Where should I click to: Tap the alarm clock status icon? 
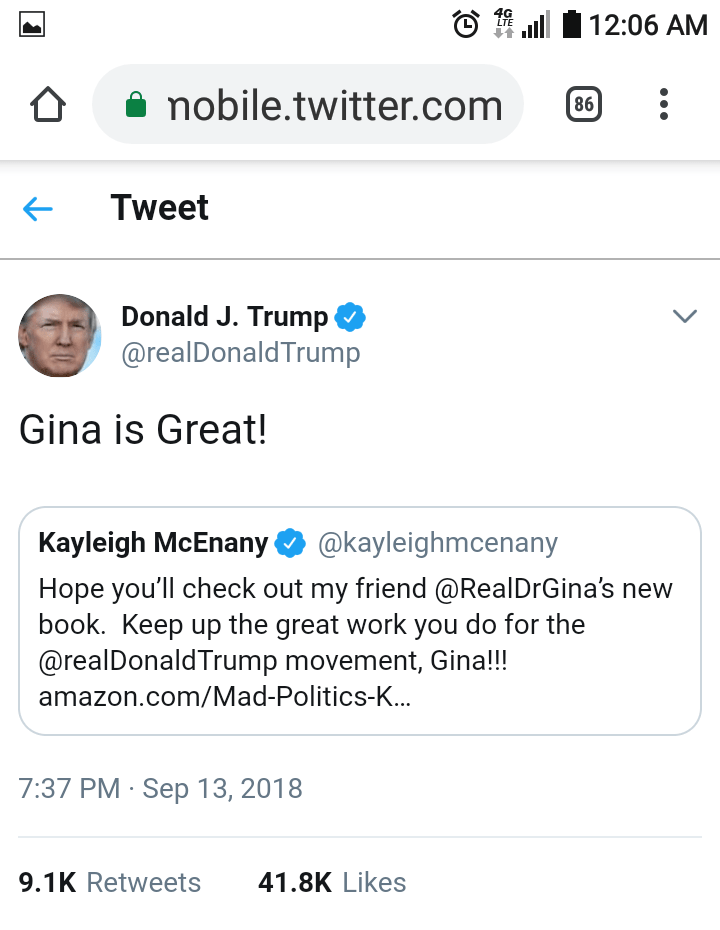tap(466, 23)
